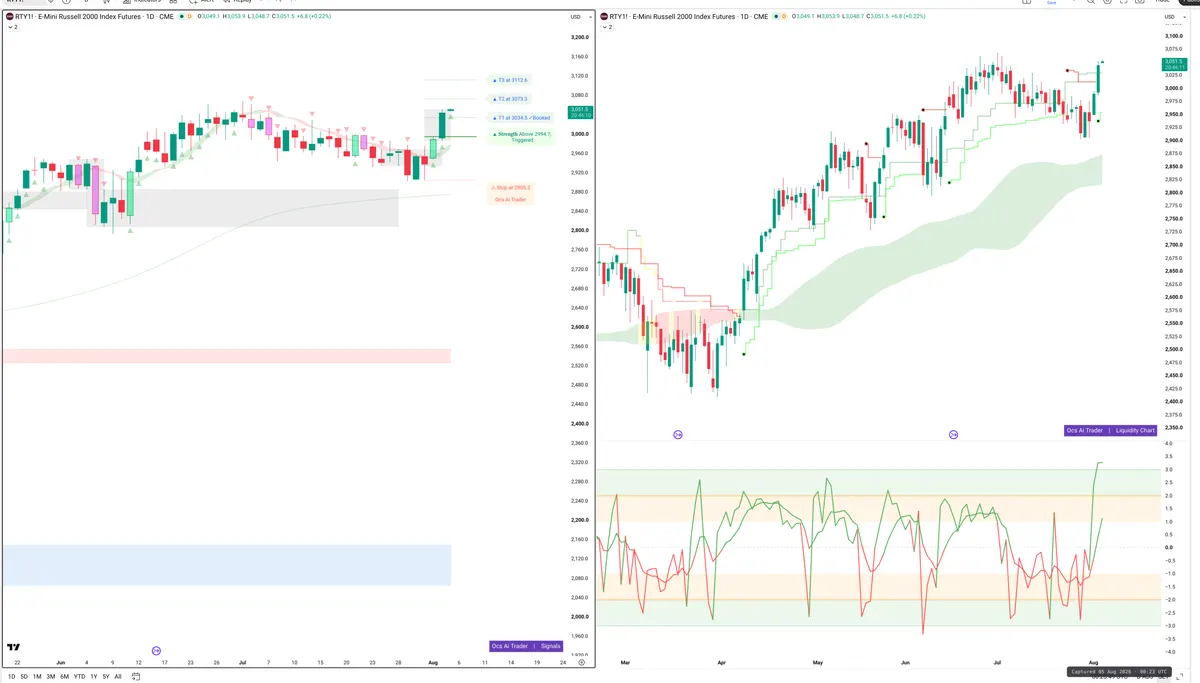Click 'C3,051.5' close value in Signals header
Viewport: 1200px width, 683px height.
283,17
